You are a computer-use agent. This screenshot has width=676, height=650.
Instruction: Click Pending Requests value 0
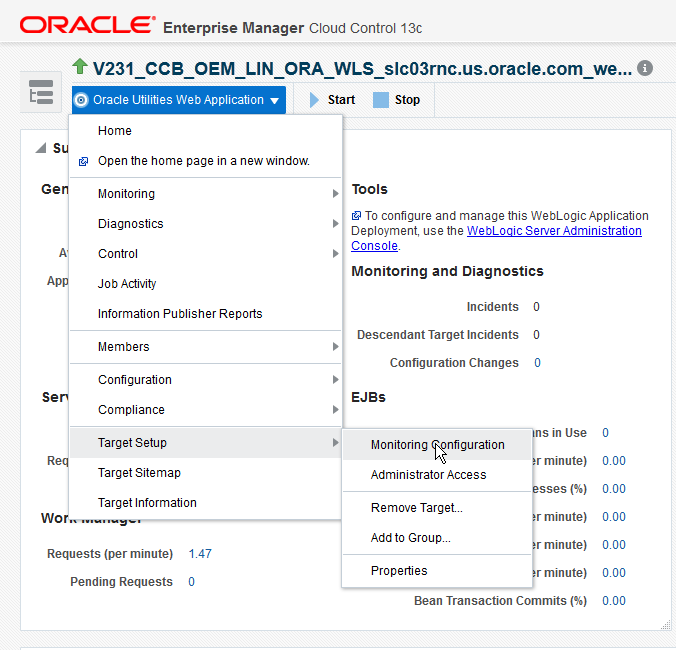191,581
